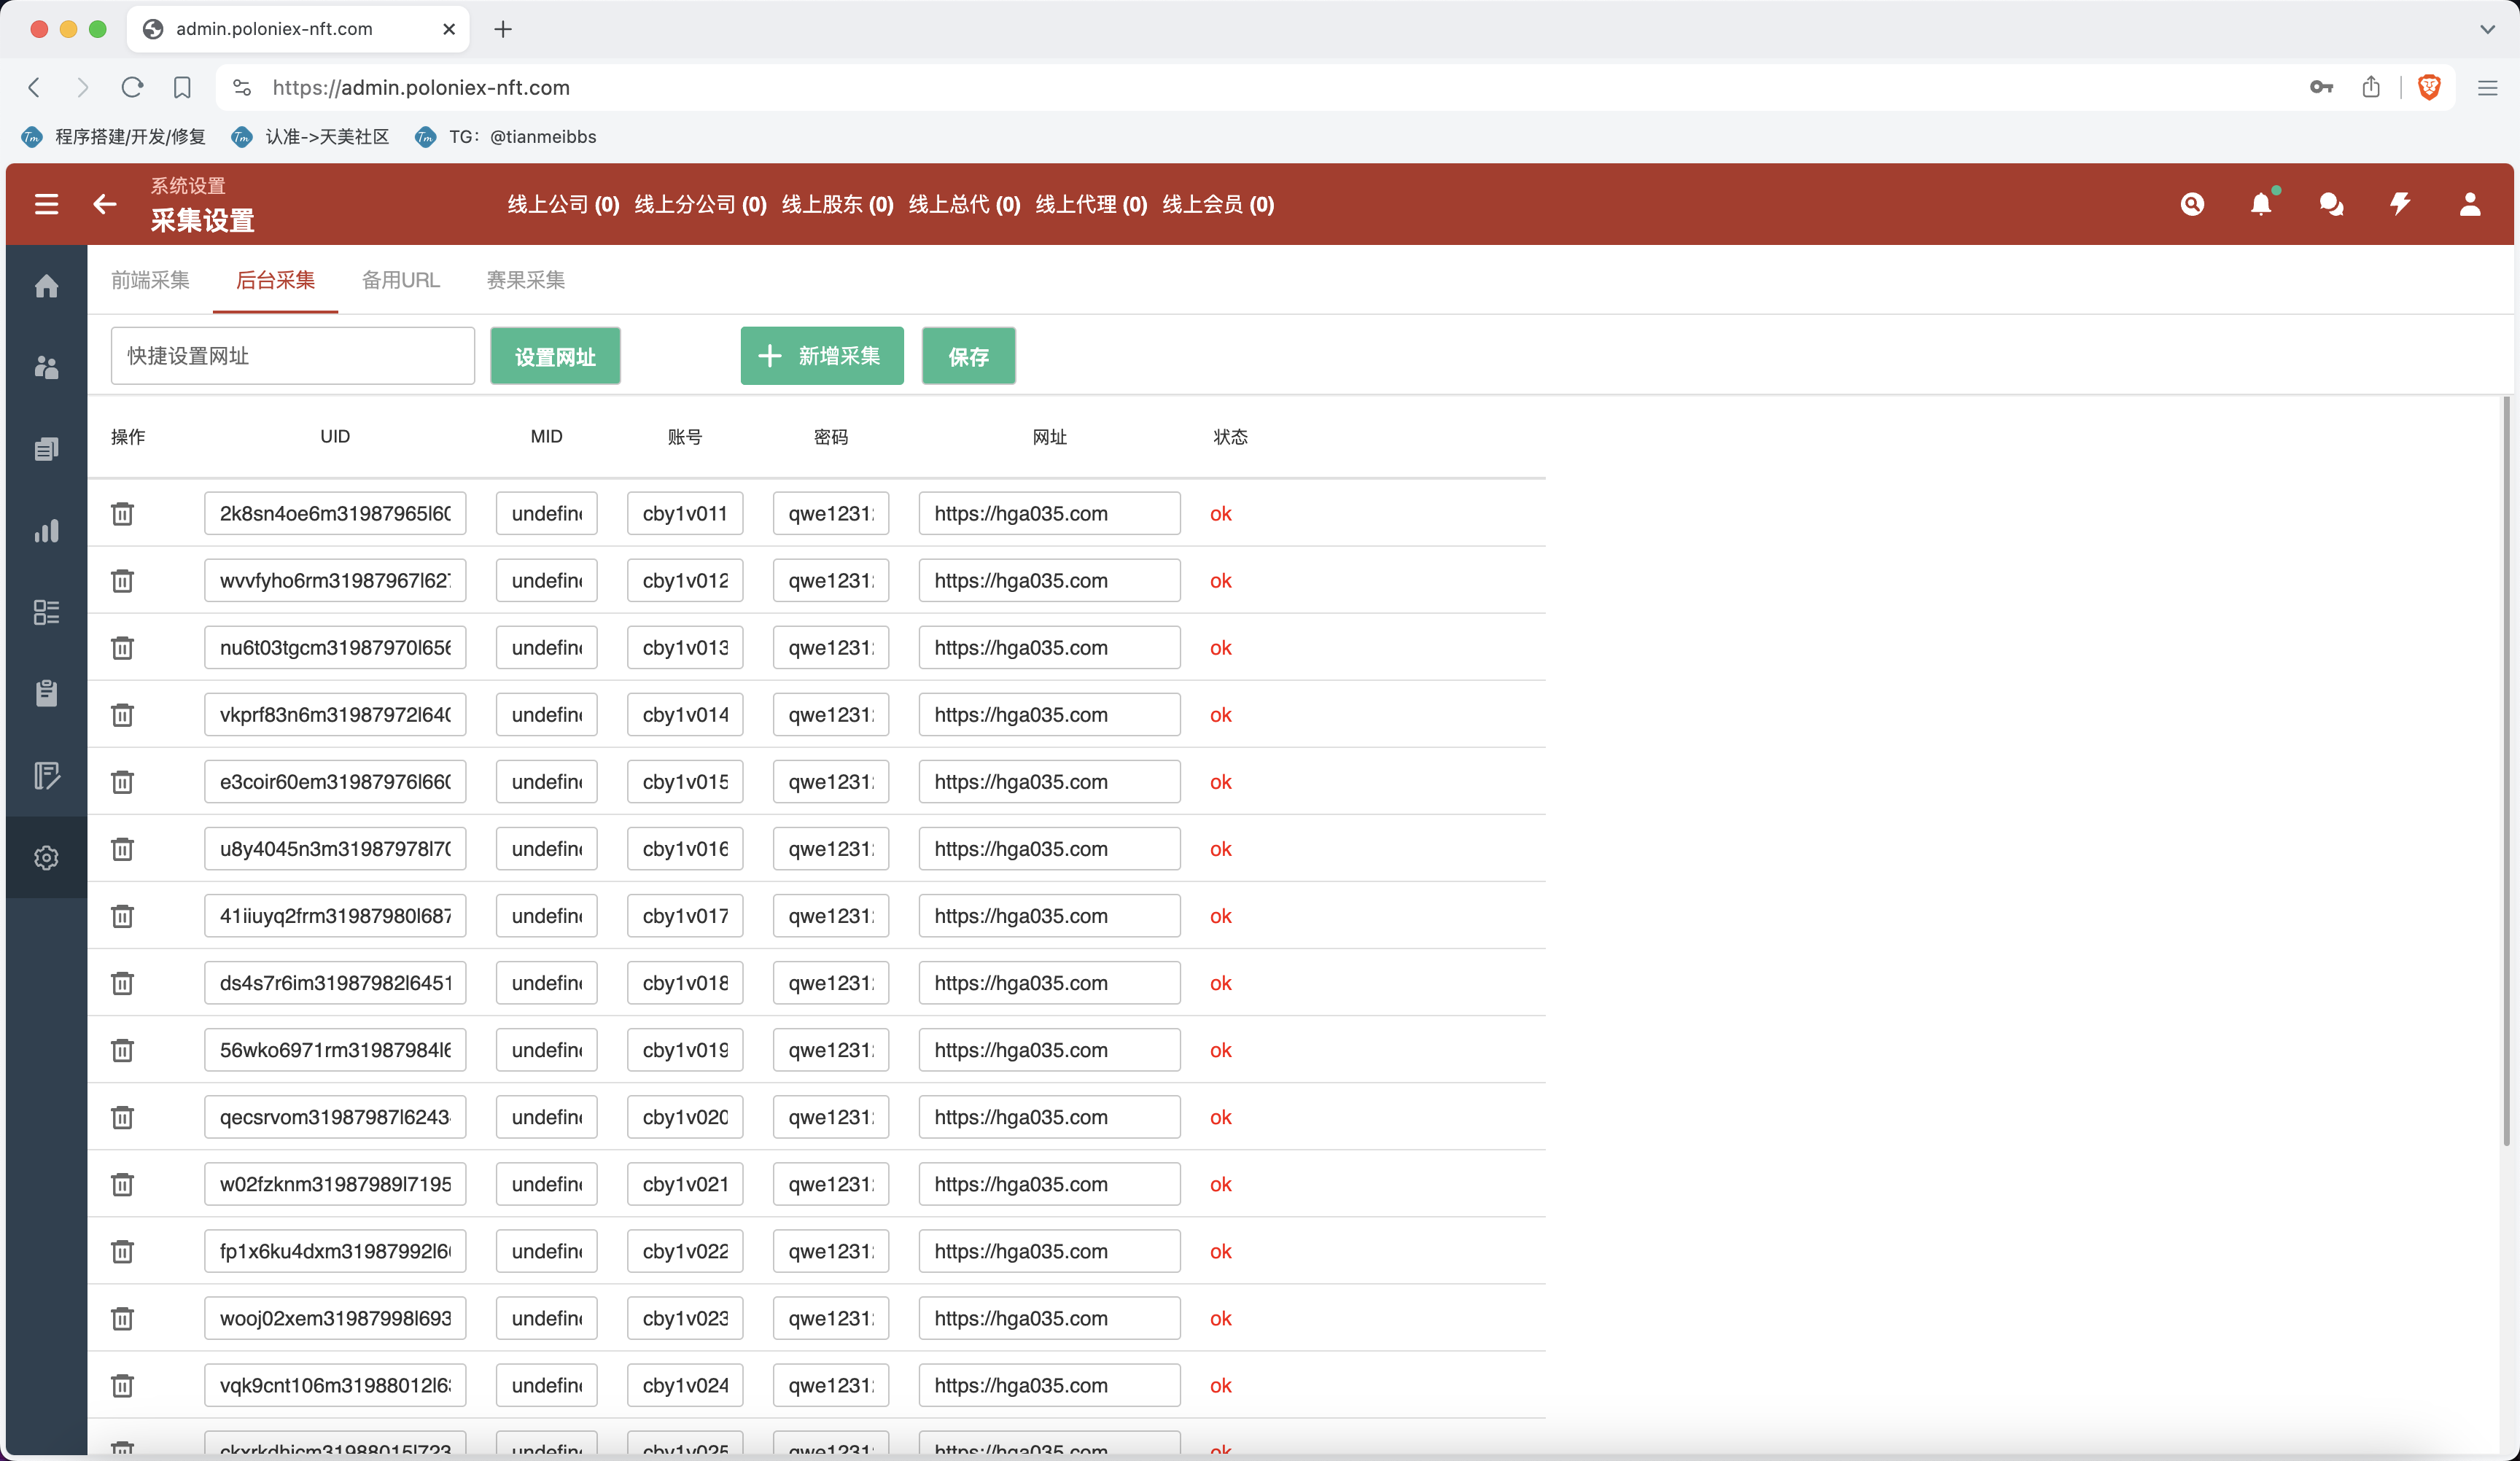The image size is (2520, 1461).
Task: Focus the 快捷设置网址 input field
Action: (x=292, y=356)
